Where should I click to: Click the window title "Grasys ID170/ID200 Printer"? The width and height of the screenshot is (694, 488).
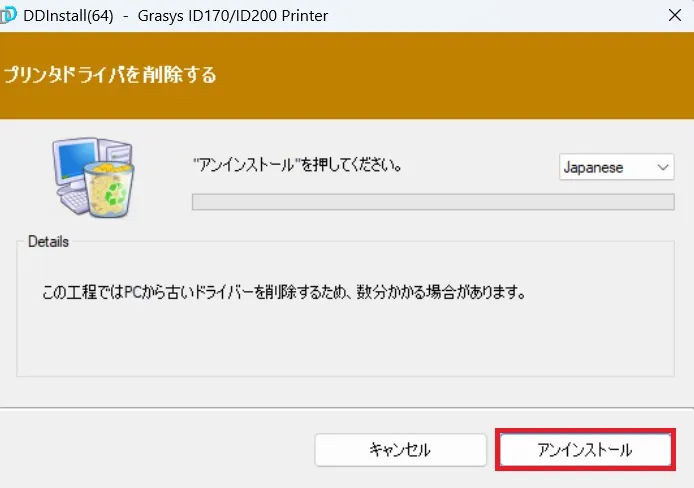pyautogui.click(x=233, y=16)
